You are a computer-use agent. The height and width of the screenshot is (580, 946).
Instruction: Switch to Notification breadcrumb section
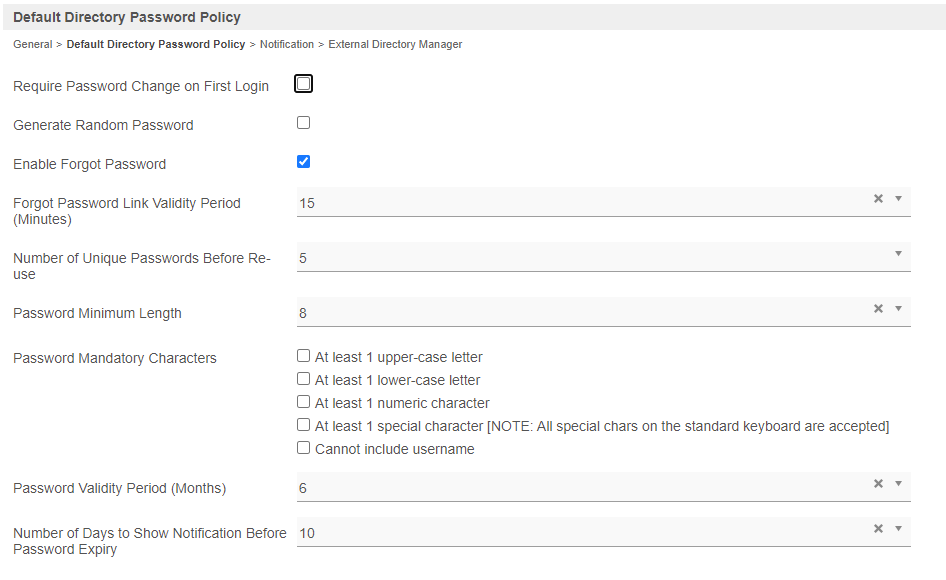coord(286,45)
